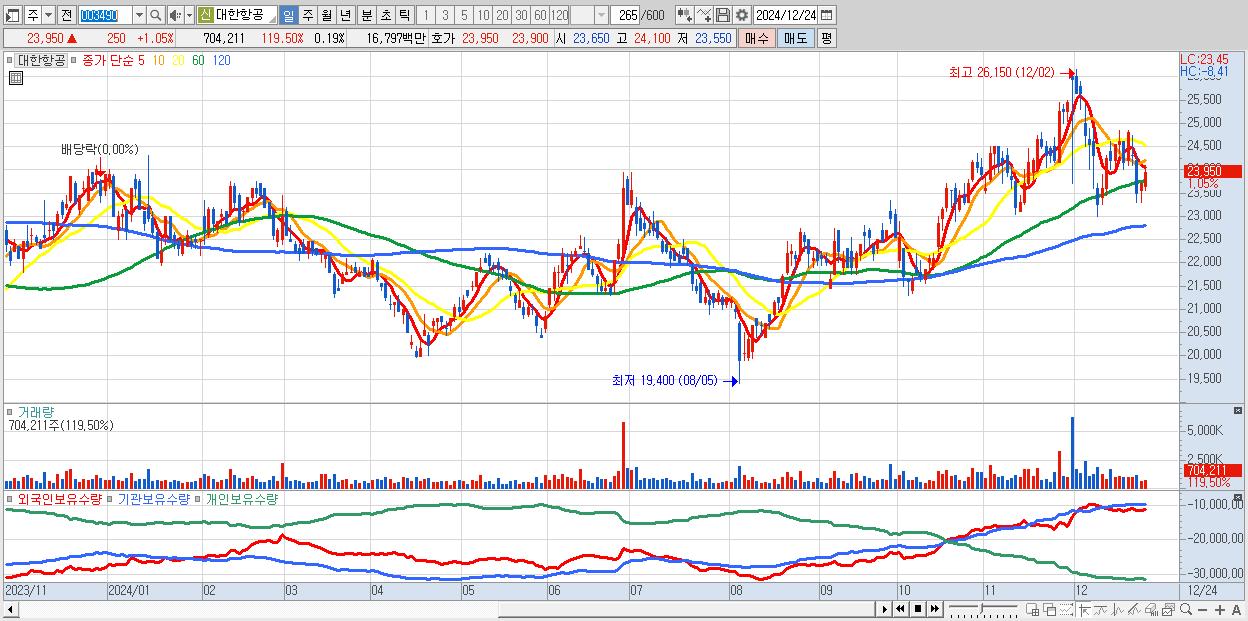This screenshot has height=621, width=1248.
Task: Choose interval 1 button
Action: 426,16
